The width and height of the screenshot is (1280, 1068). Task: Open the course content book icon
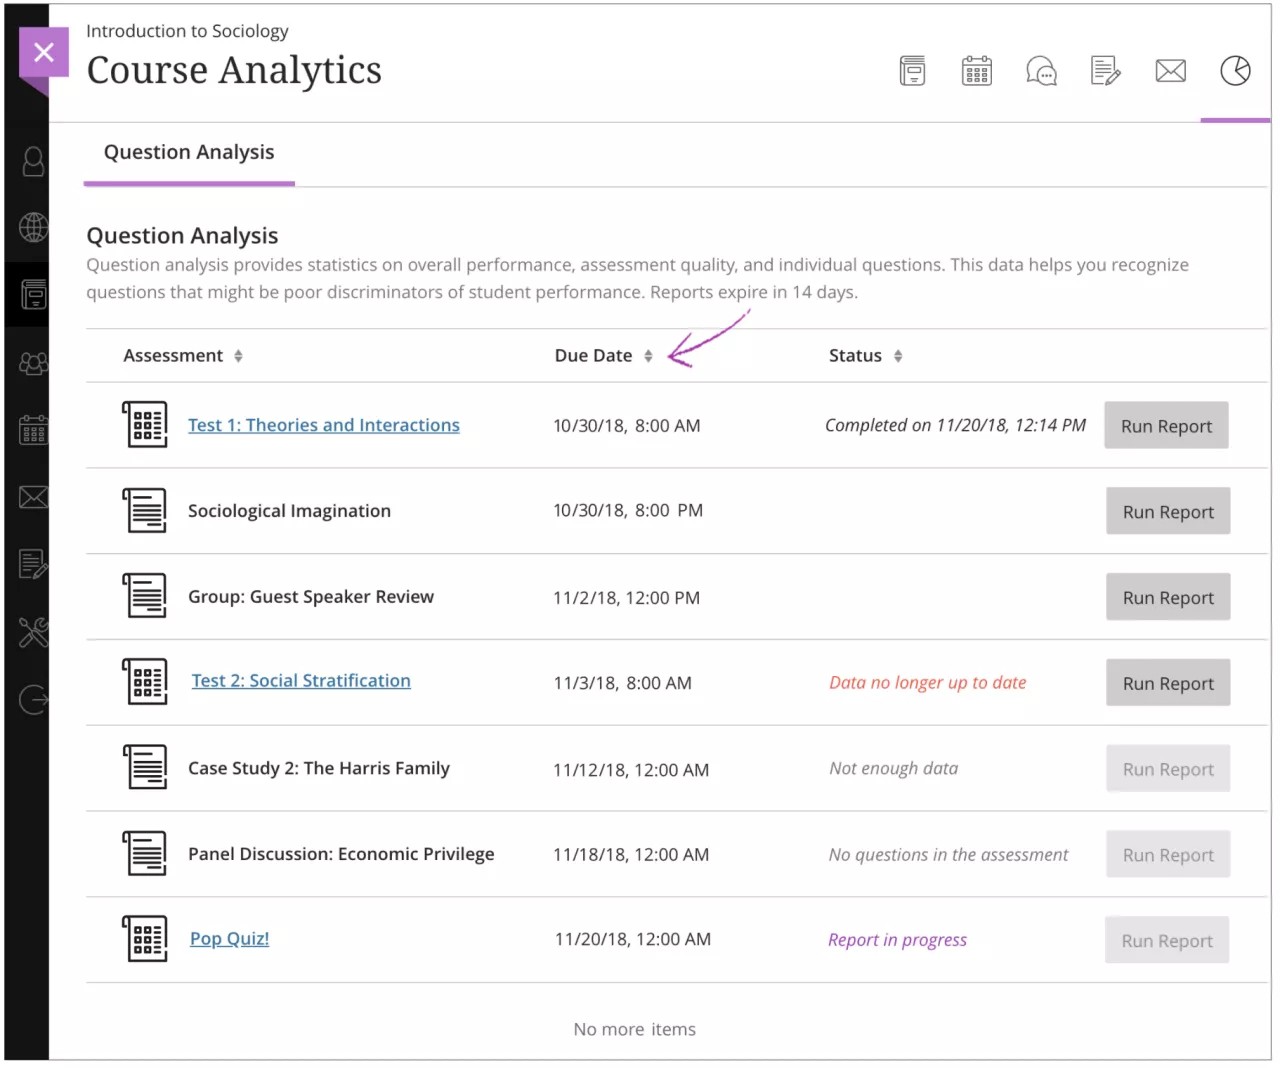(x=912, y=70)
